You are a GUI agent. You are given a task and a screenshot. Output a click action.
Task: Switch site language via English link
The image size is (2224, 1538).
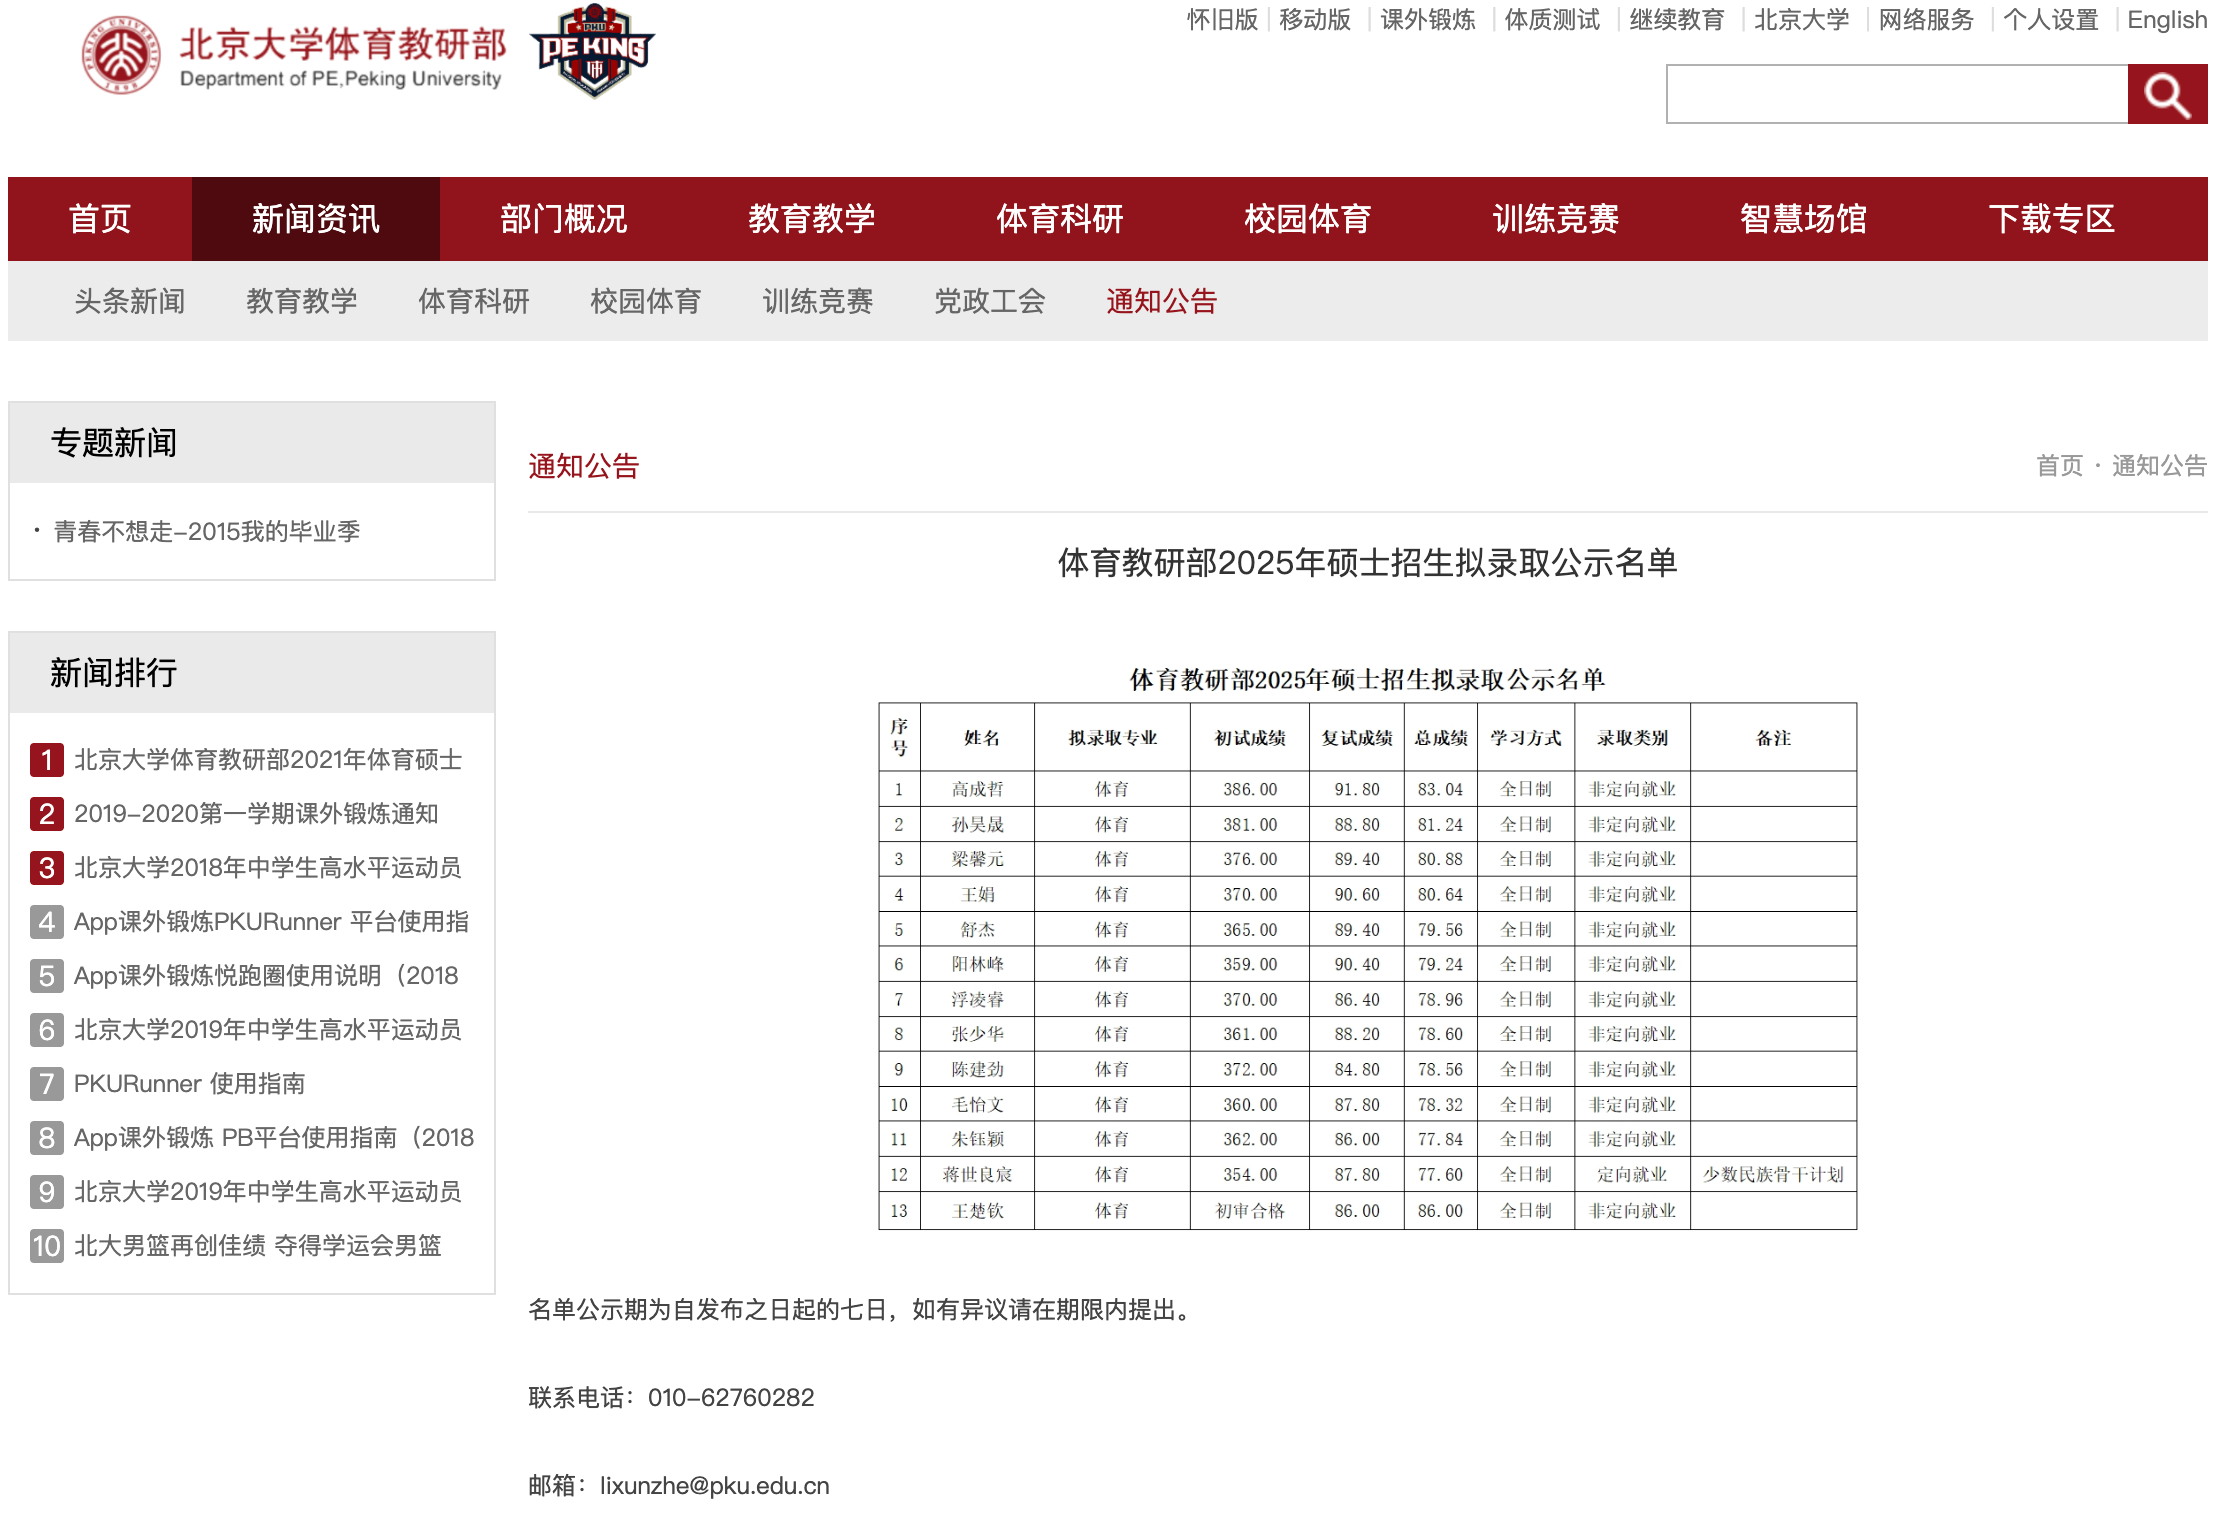2166,20
